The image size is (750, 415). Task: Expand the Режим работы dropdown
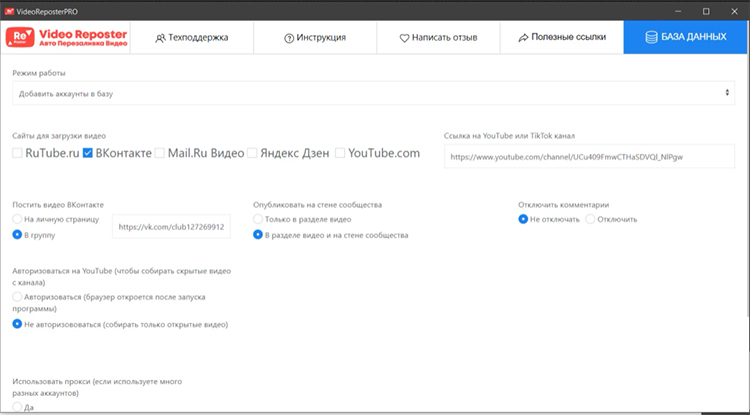pos(374,93)
